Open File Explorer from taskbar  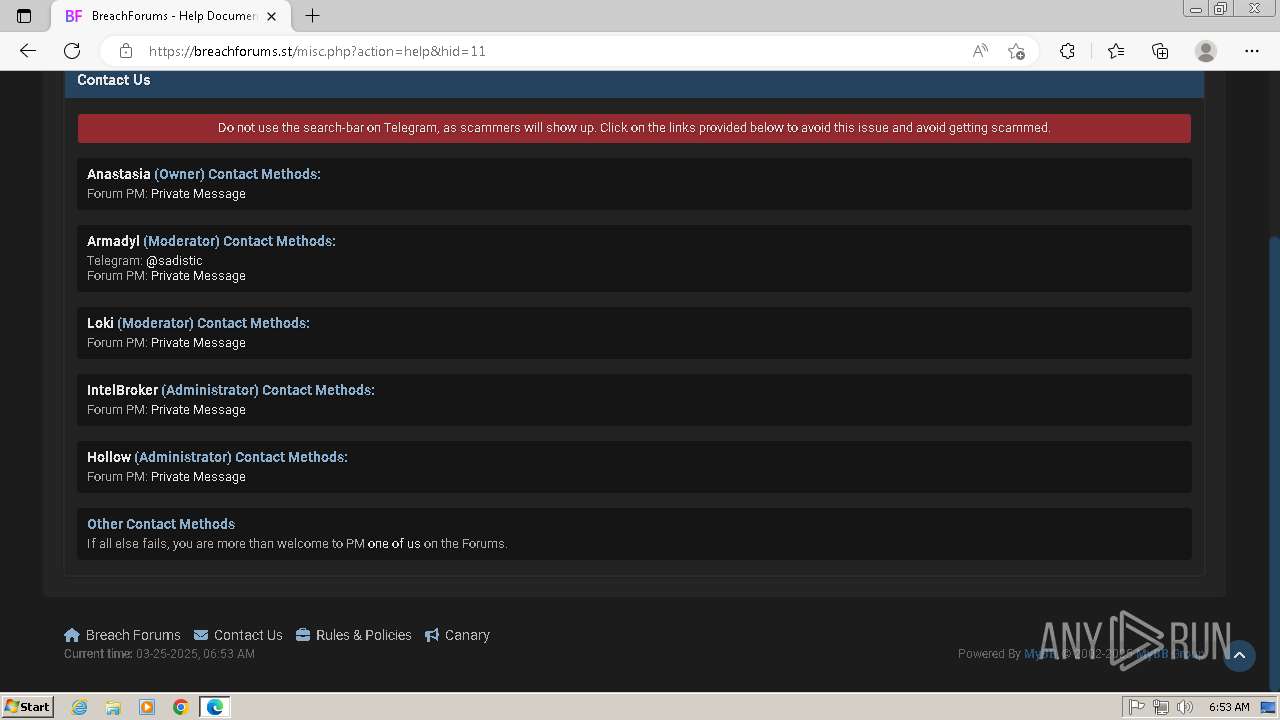113,707
